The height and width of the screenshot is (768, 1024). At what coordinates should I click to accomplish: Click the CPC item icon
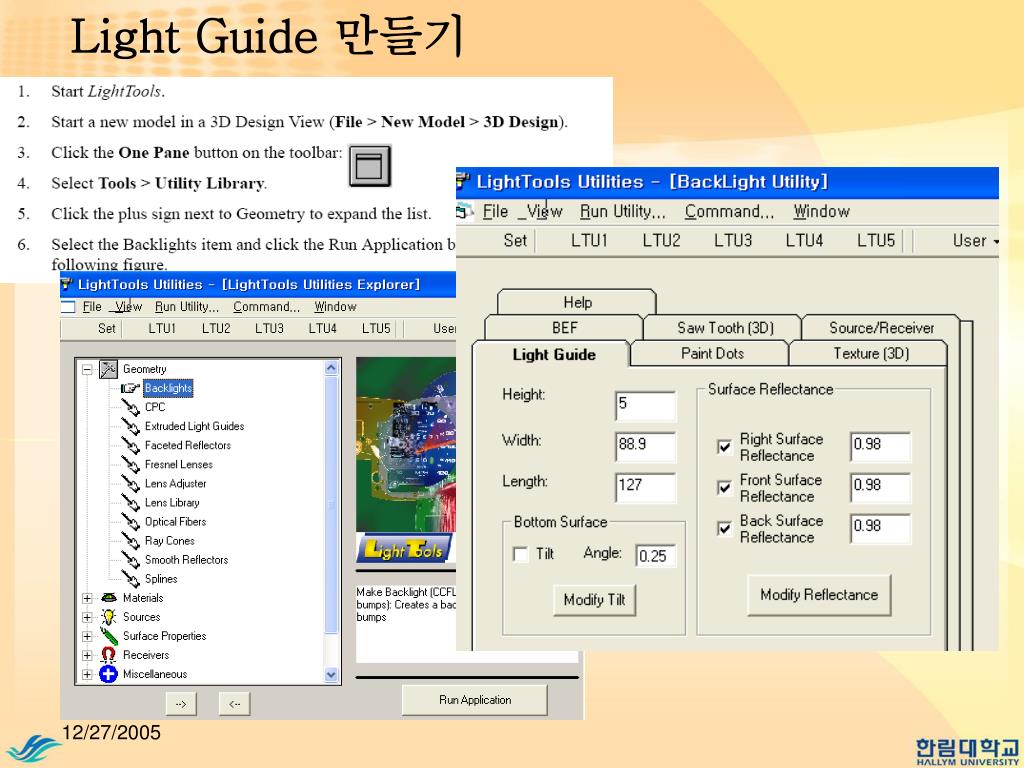[131, 408]
